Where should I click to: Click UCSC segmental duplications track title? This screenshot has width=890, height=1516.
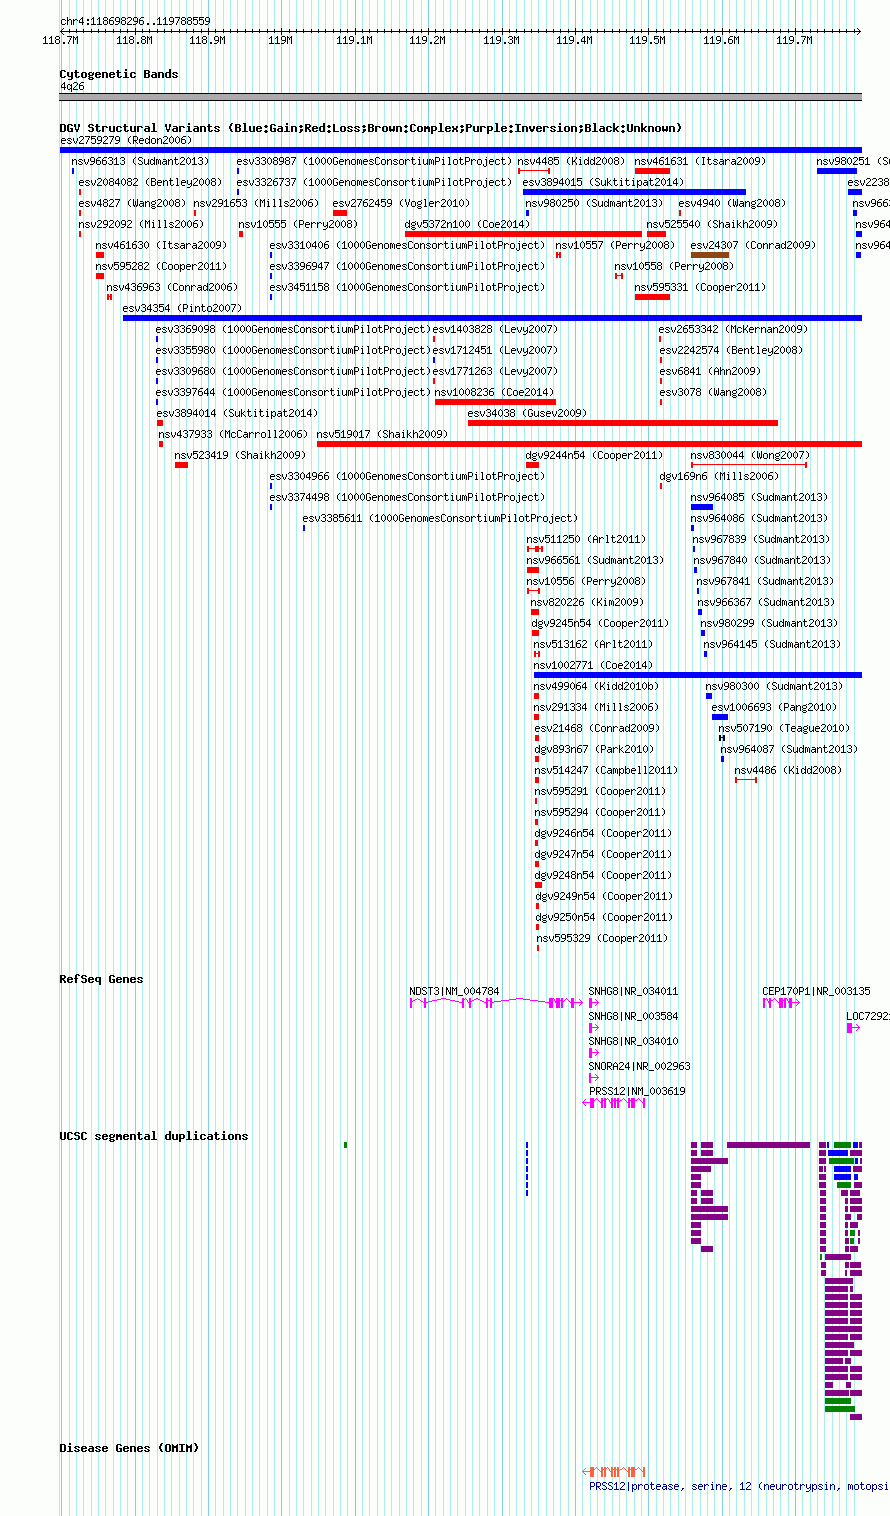click(x=153, y=1136)
